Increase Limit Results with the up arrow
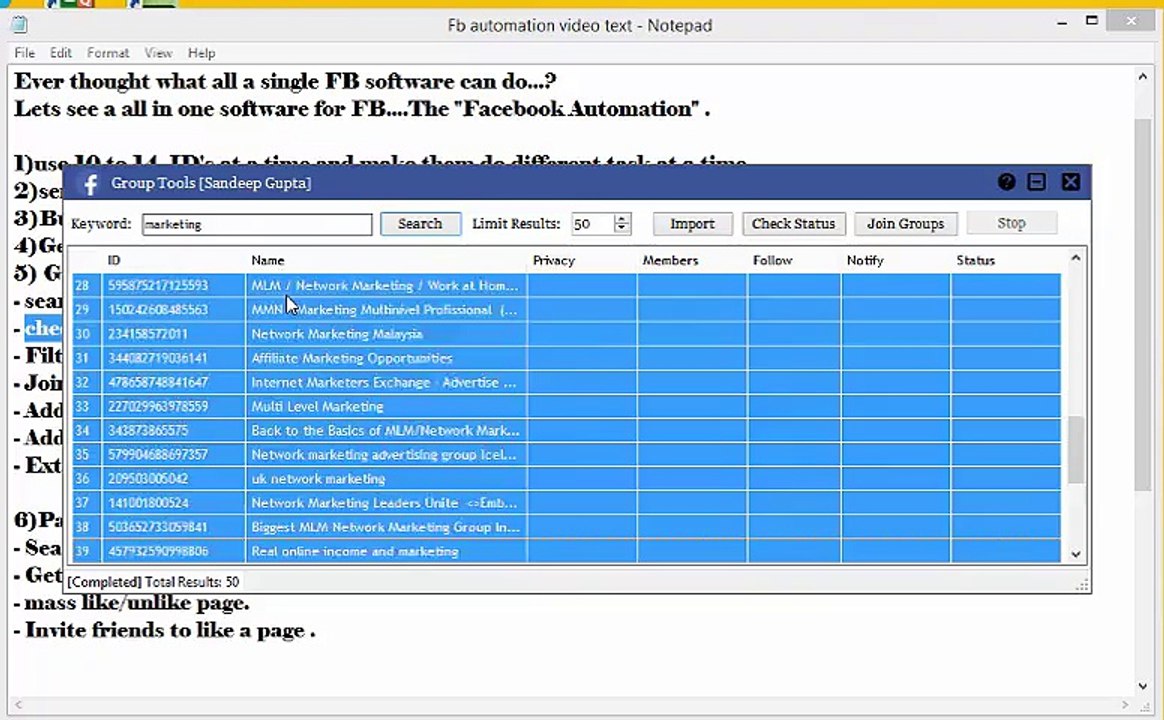The image size is (1164, 720). tap(622, 218)
